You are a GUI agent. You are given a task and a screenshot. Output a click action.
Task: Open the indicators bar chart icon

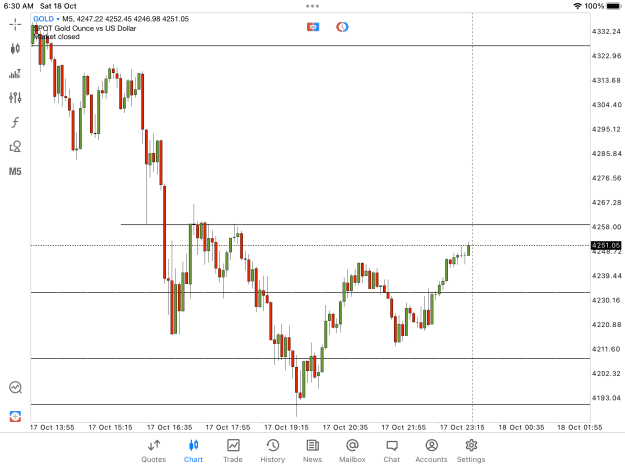click(15, 73)
